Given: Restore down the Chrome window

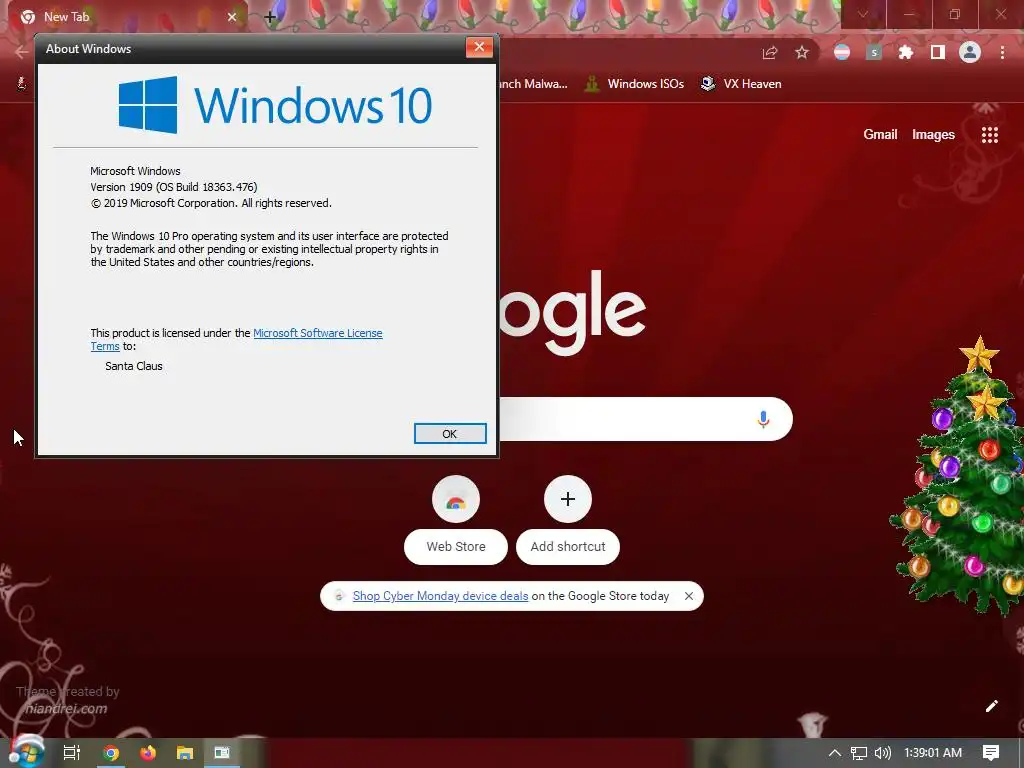Looking at the screenshot, I should coord(955,14).
